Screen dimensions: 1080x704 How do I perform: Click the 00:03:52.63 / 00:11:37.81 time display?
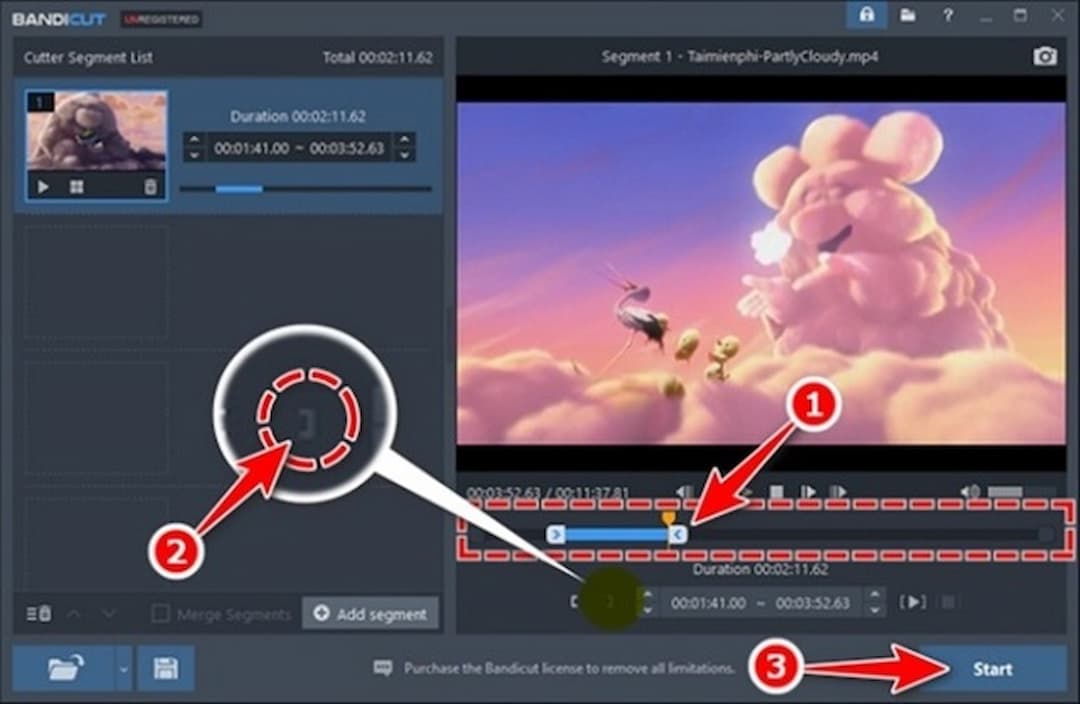pos(548,493)
